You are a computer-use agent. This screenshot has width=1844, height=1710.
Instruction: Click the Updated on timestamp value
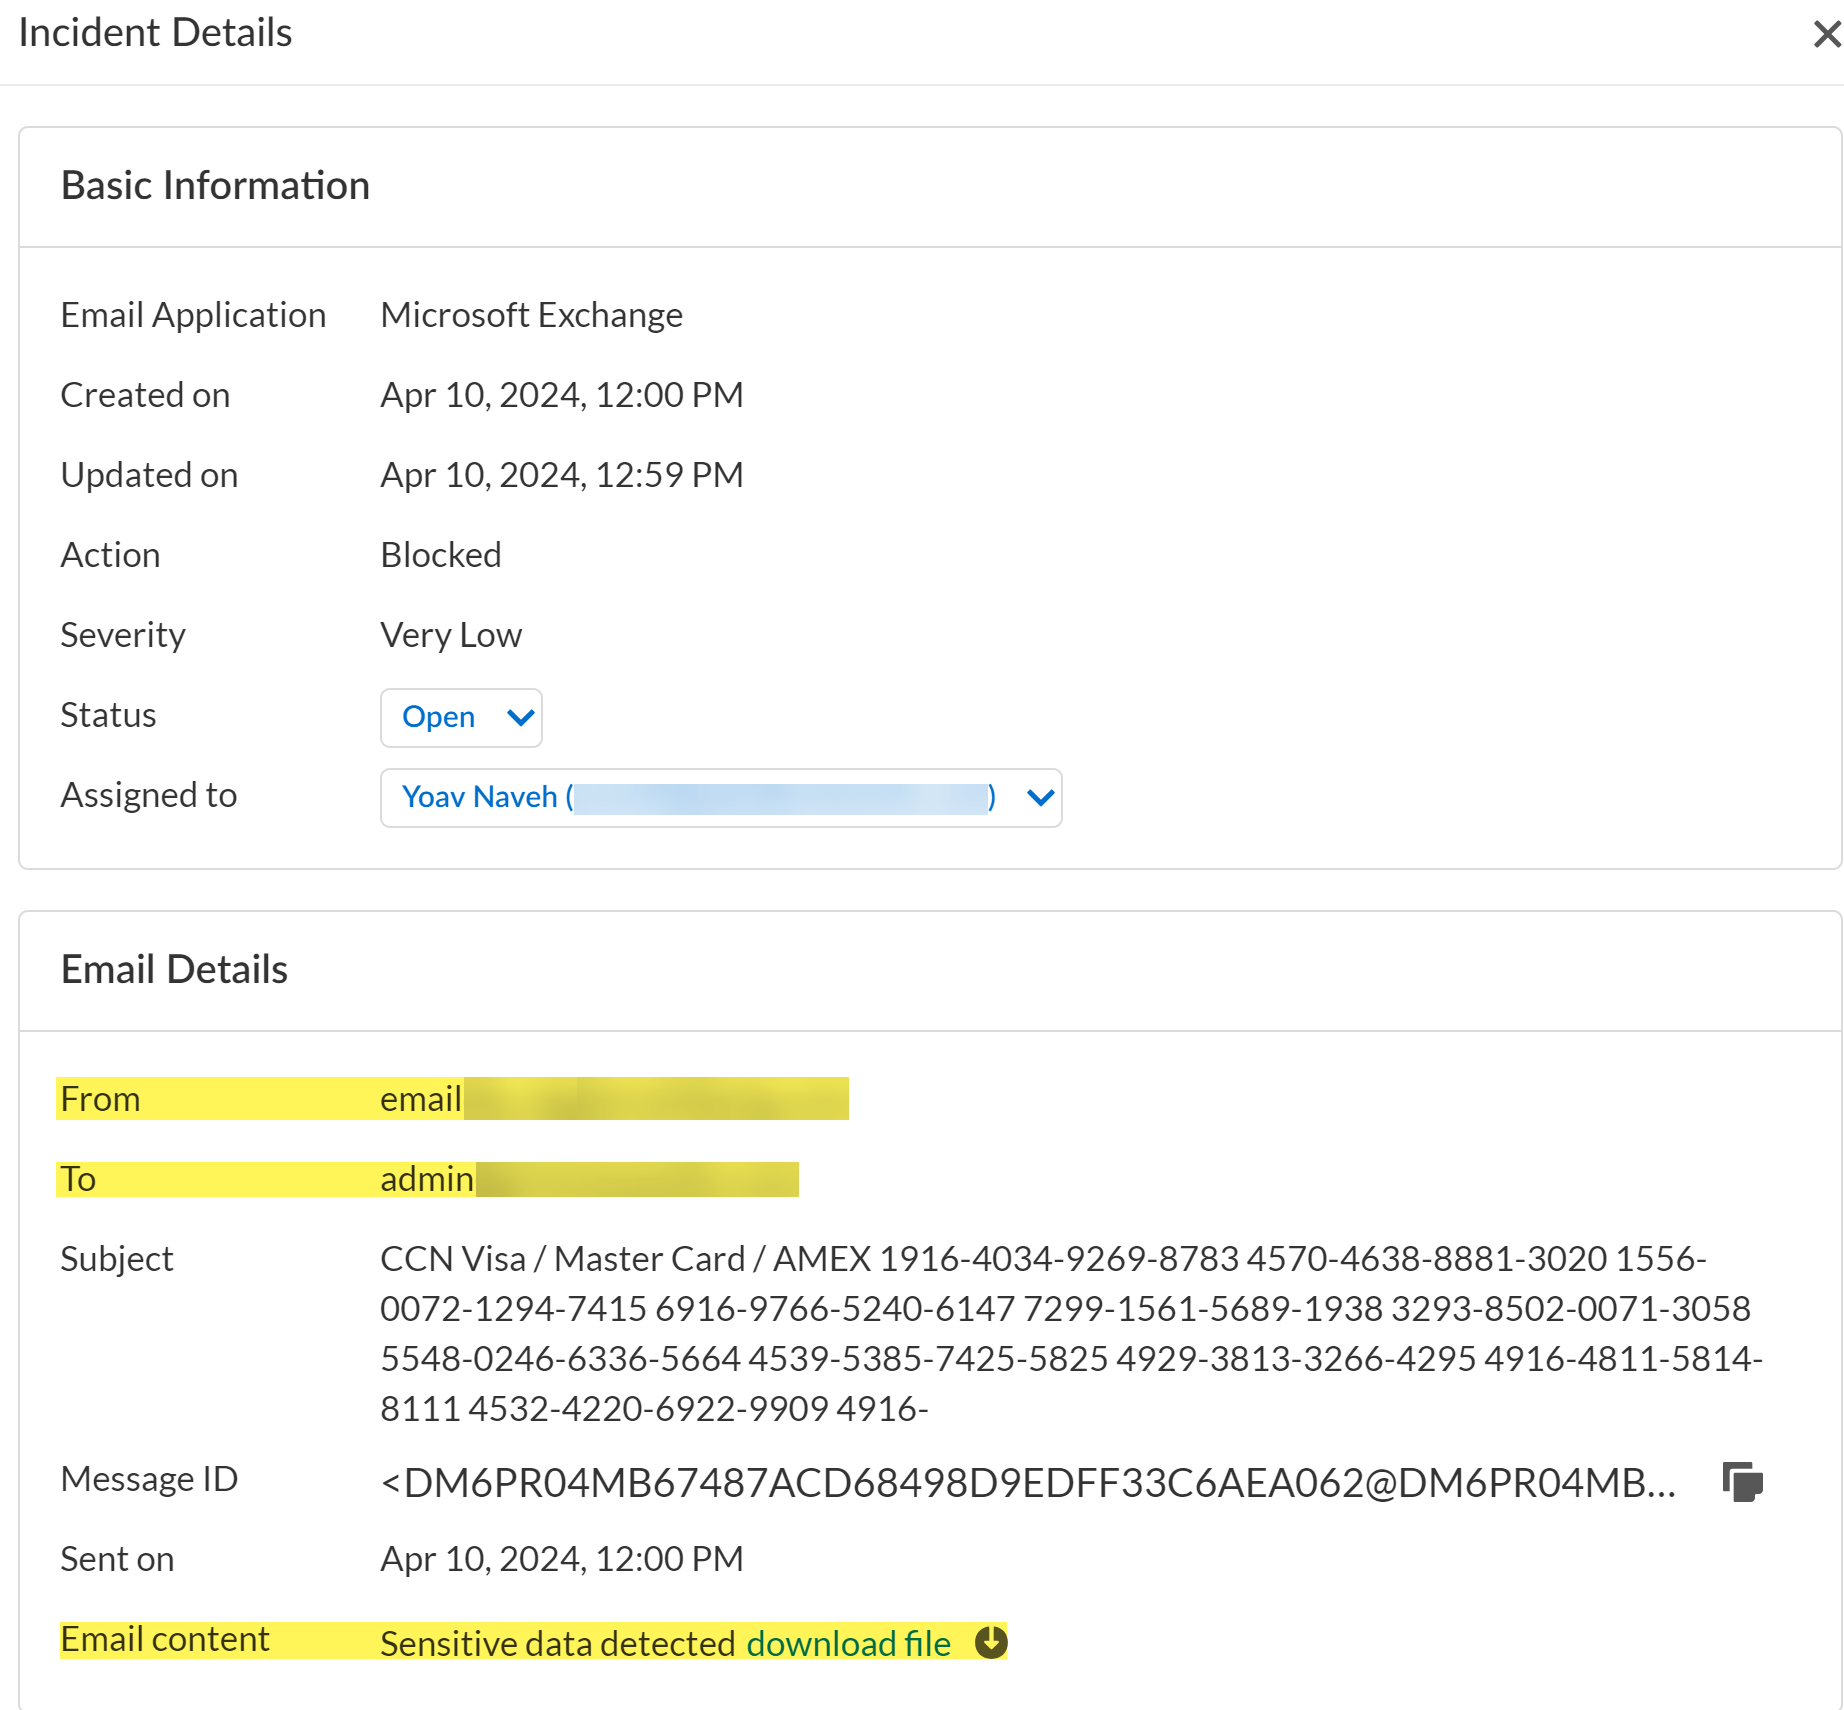click(561, 475)
